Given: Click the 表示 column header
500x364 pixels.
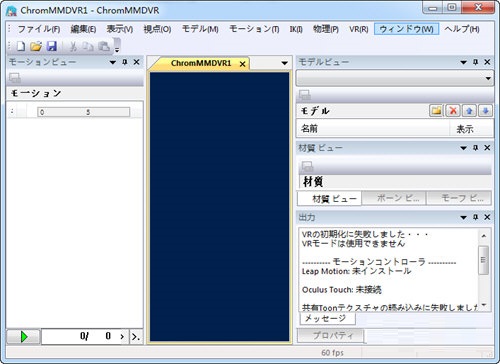Looking at the screenshot, I should (471, 128).
